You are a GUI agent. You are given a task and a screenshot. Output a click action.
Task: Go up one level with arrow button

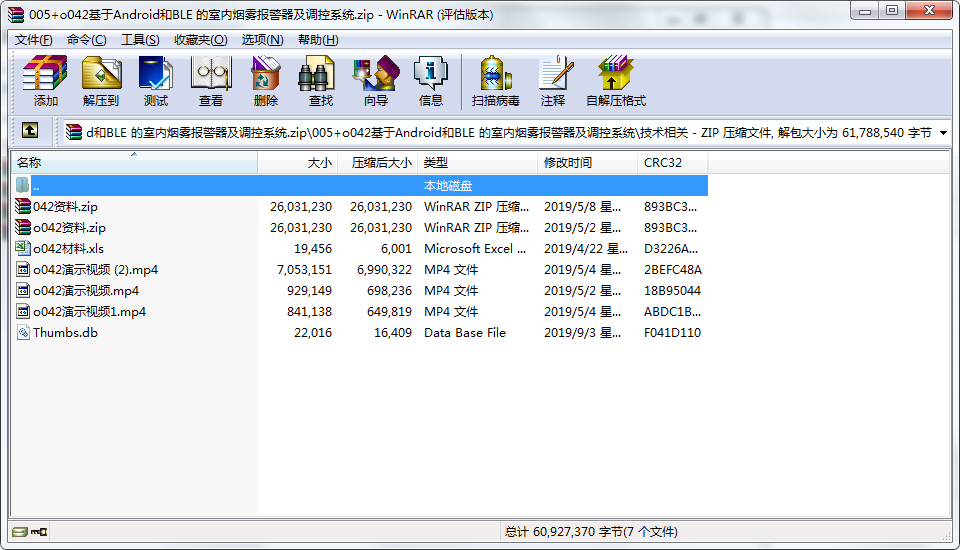pyautogui.click(x=30, y=130)
